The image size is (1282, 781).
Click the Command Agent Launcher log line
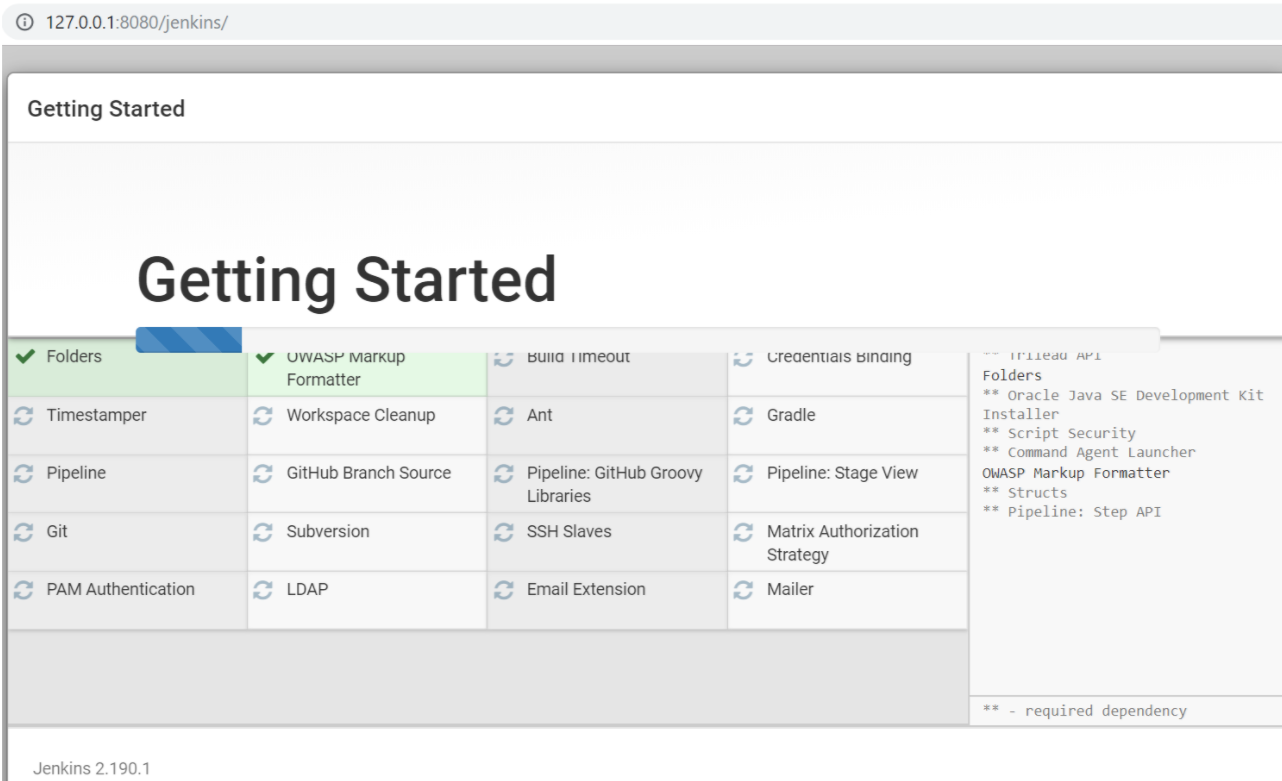tap(1089, 452)
